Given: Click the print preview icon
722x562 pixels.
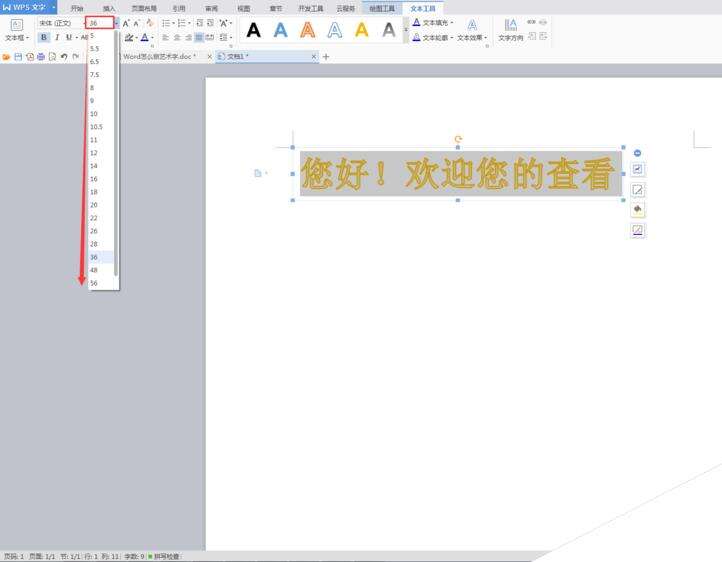Looking at the screenshot, I should pos(52,57).
